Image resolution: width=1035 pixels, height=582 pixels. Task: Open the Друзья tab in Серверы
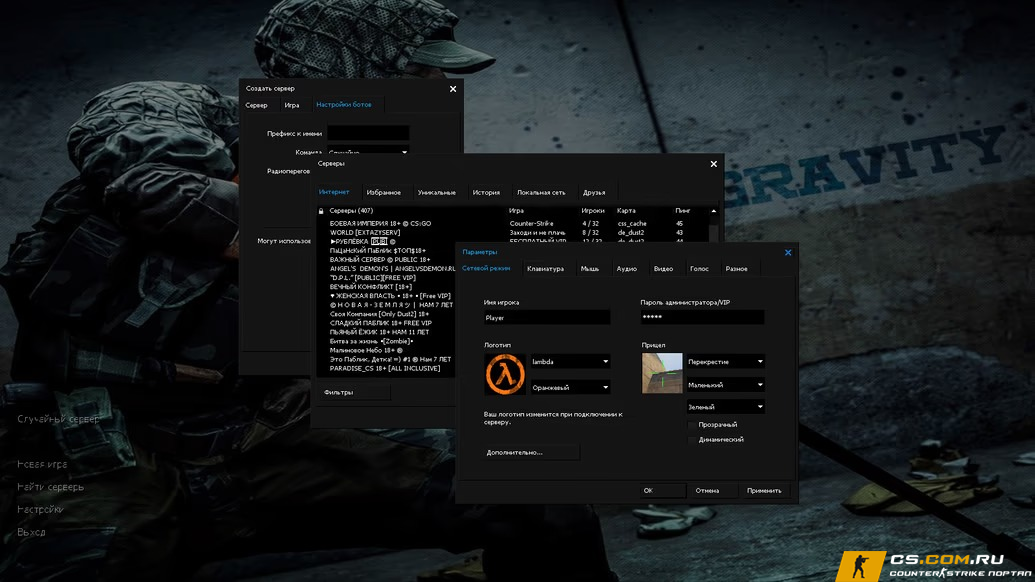[593, 193]
